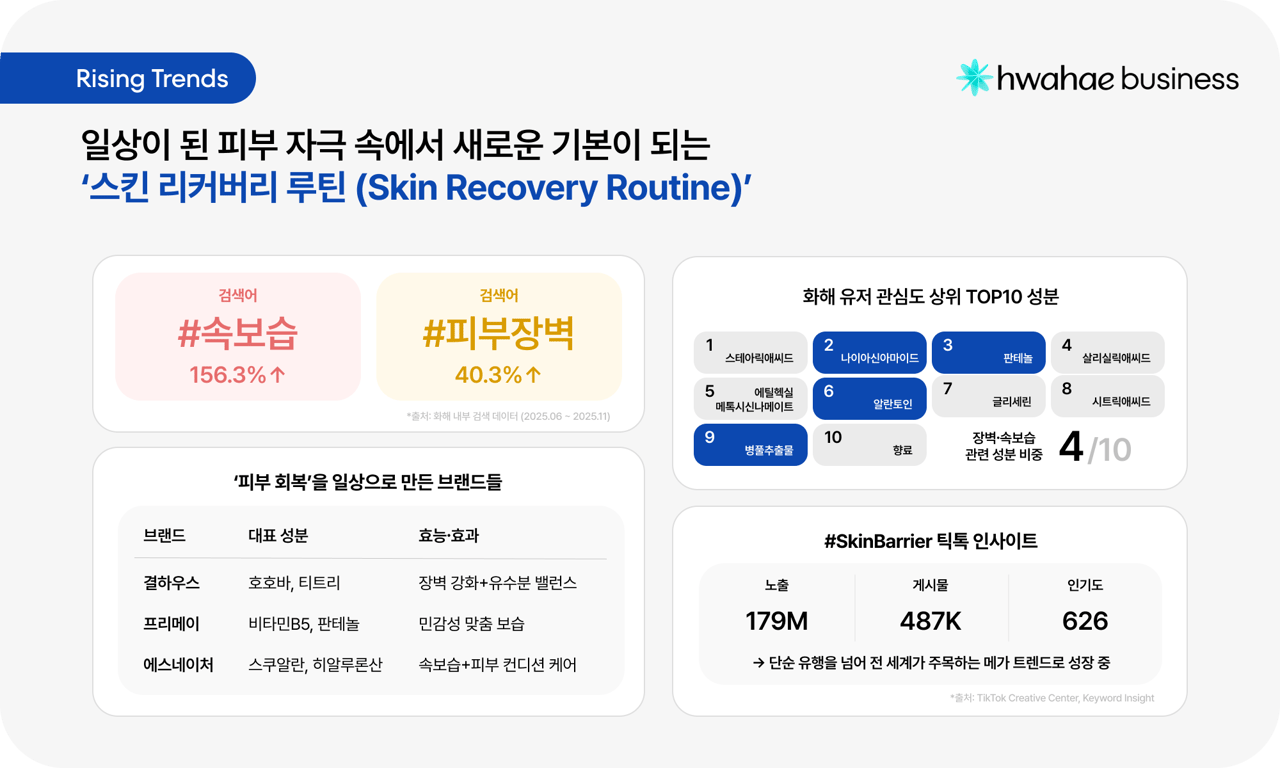
Task: Click the 에스네이처 brand row
Action: click(370, 664)
